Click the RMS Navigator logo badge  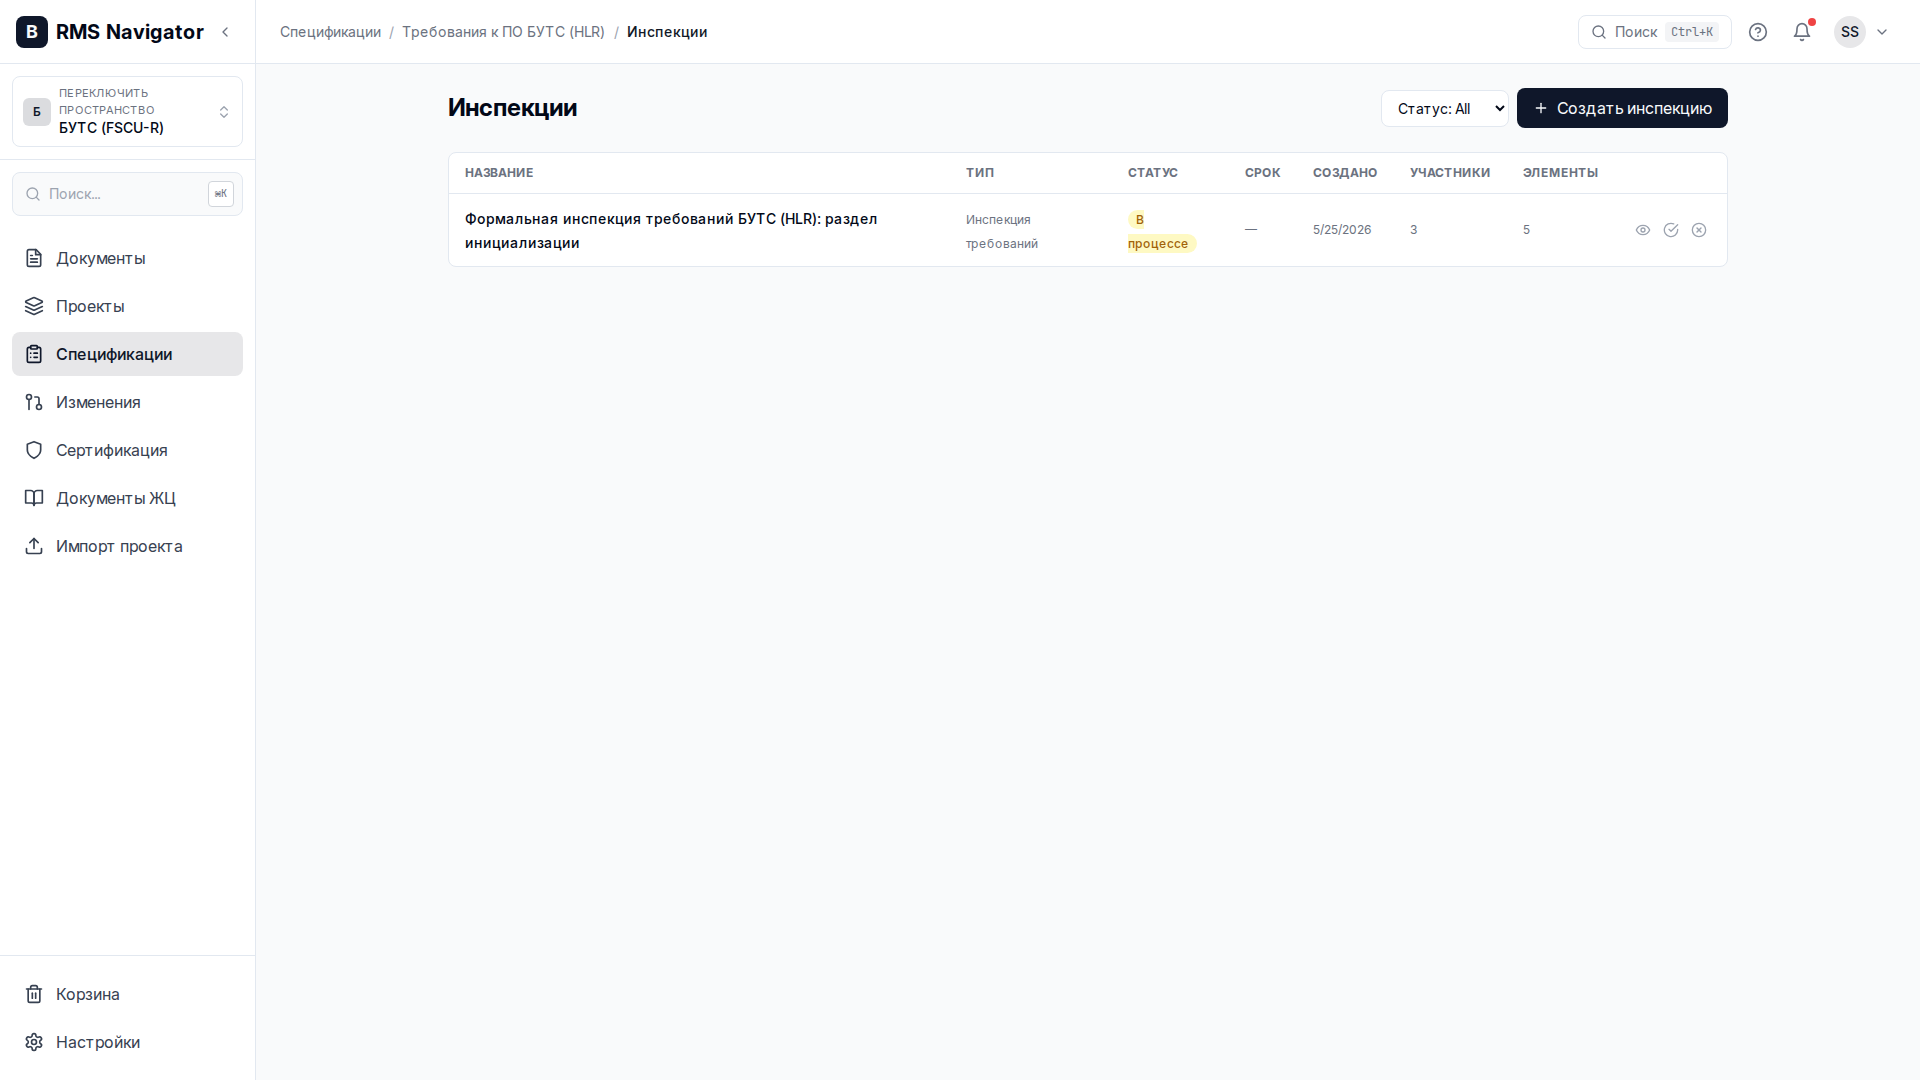click(x=32, y=32)
